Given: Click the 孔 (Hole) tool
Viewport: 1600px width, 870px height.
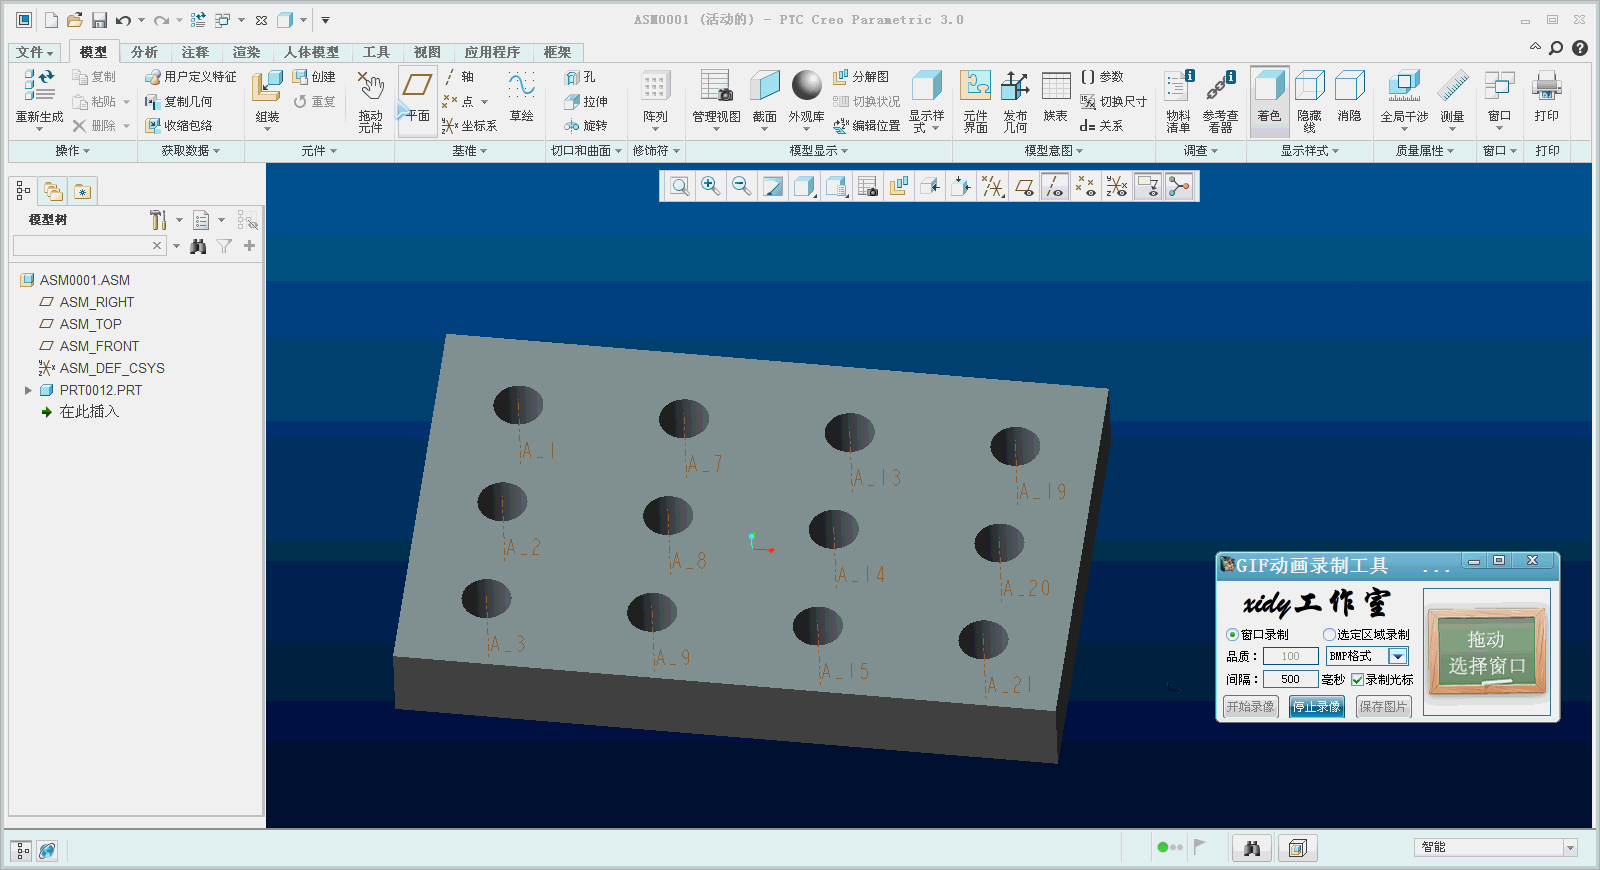Looking at the screenshot, I should (x=580, y=77).
